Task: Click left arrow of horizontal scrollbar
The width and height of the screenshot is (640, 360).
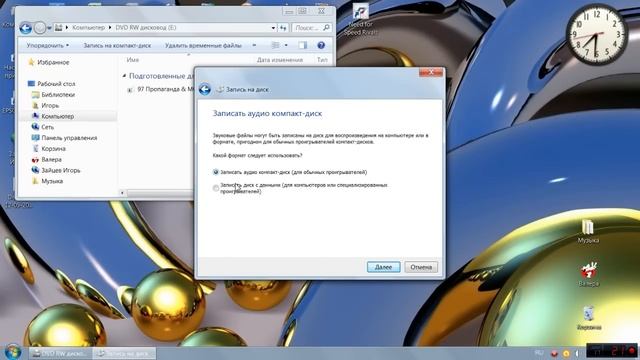Action: tap(122, 193)
